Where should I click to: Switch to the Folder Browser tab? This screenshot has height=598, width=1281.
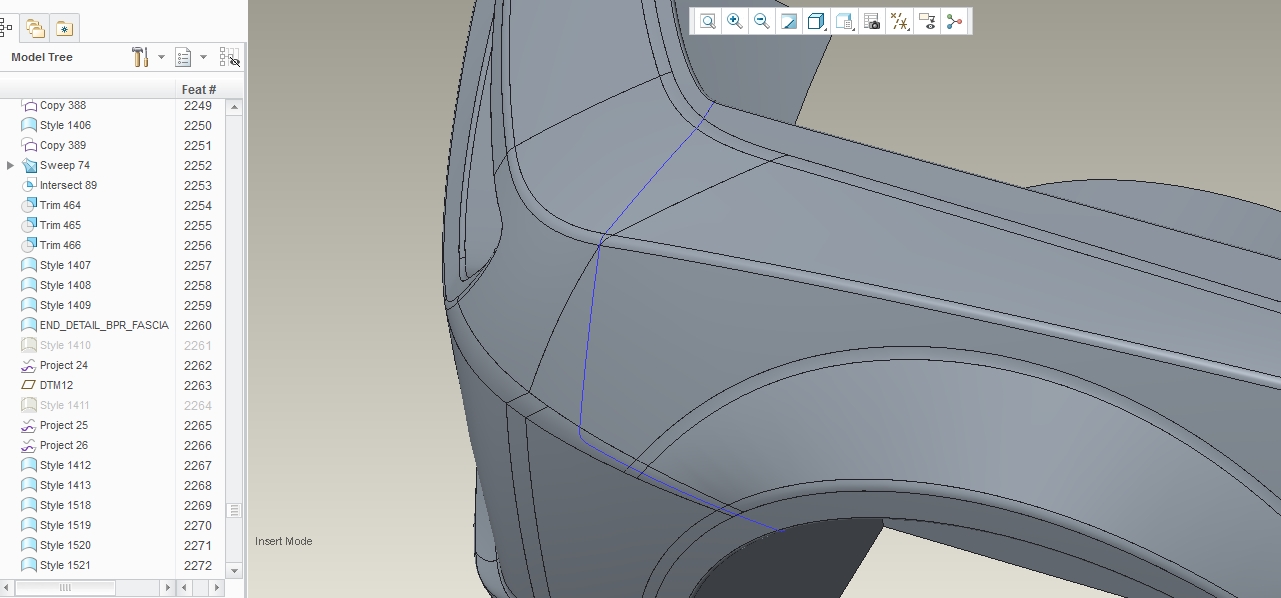coord(35,29)
